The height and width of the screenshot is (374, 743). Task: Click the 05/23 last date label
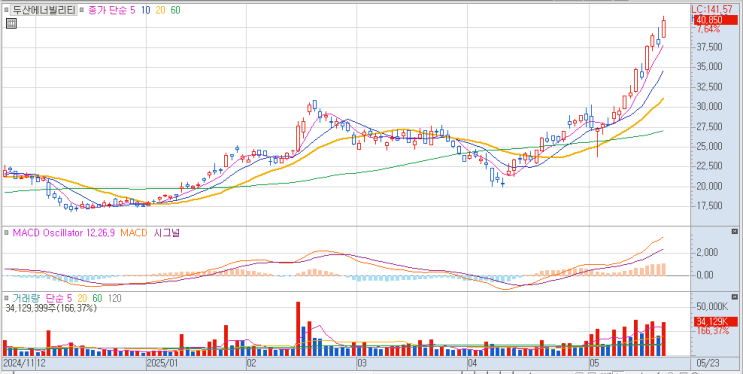(707, 363)
